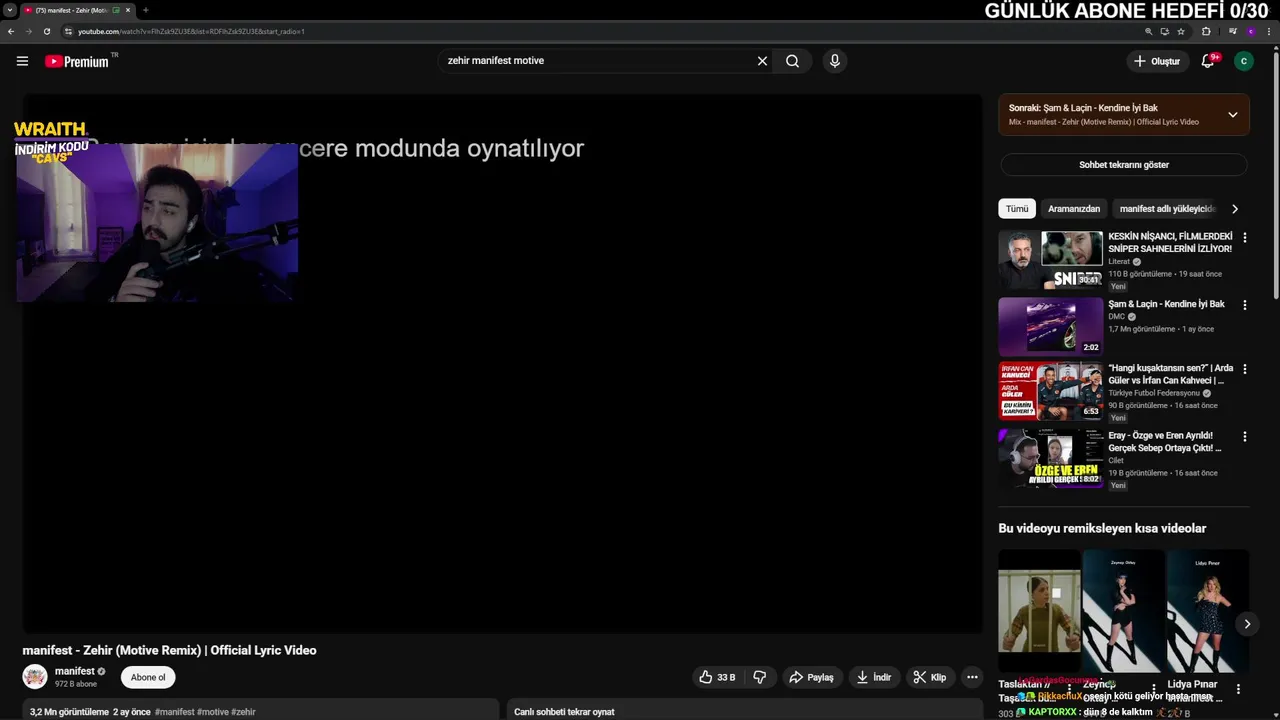
Task: Open the browser tab search dropdown
Action: click(10, 10)
